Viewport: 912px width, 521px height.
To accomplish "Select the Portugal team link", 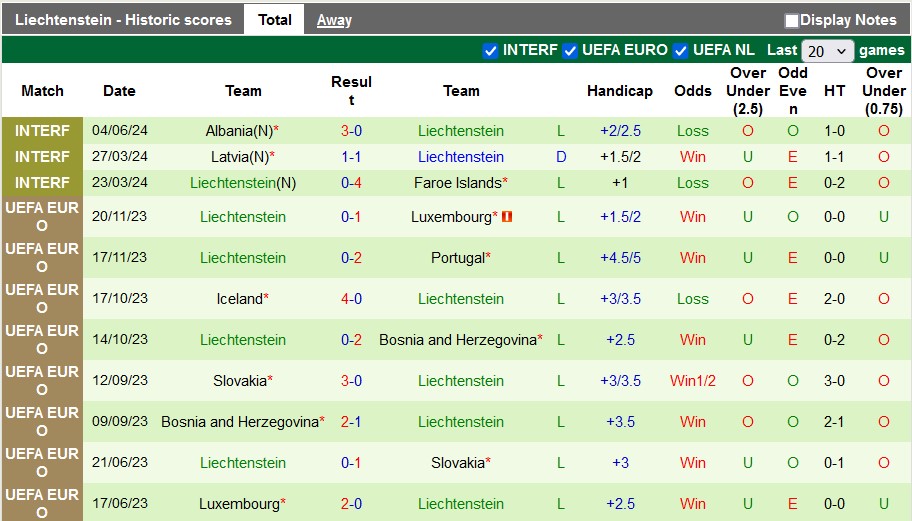I will 457,258.
